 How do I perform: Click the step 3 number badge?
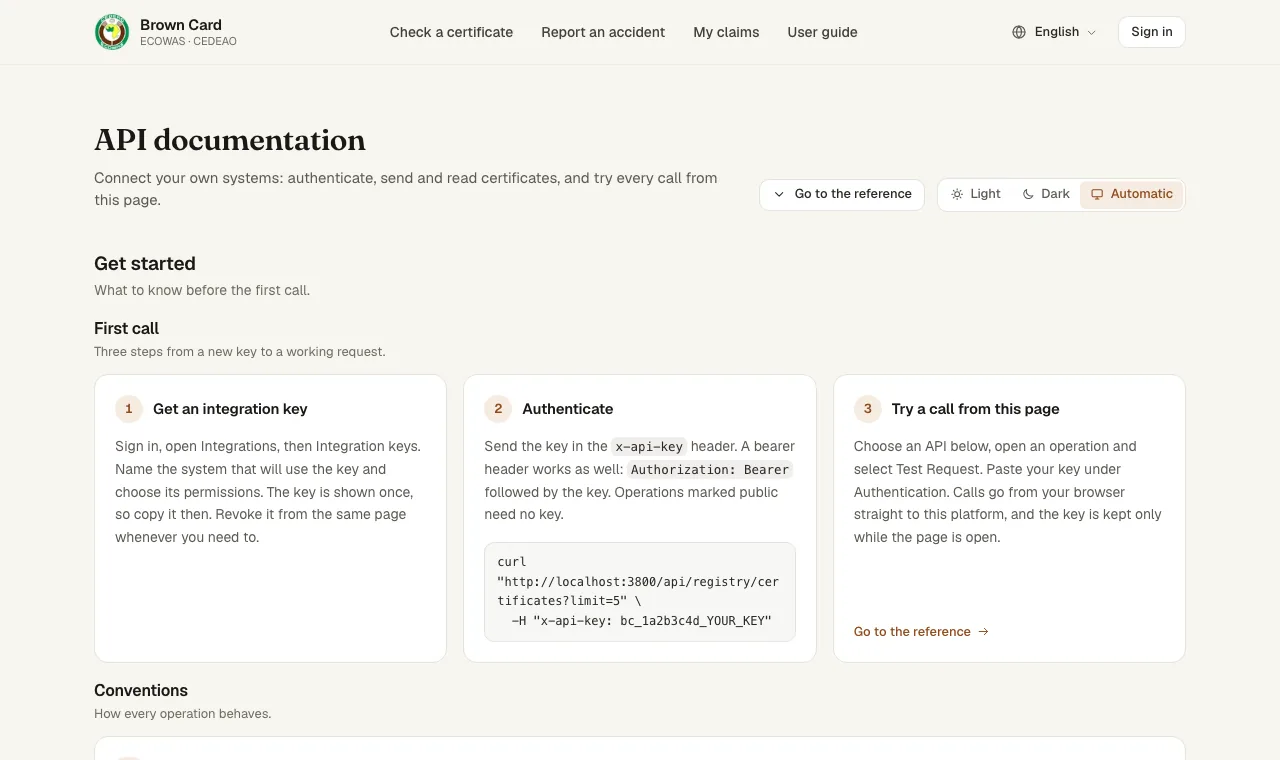tap(868, 409)
